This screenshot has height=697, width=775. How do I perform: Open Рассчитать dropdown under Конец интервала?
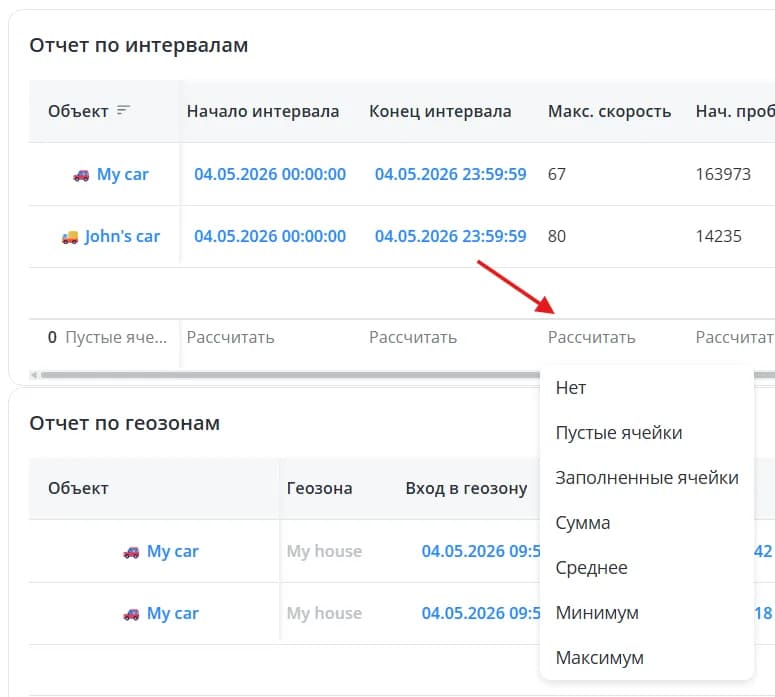pyautogui.click(x=413, y=338)
